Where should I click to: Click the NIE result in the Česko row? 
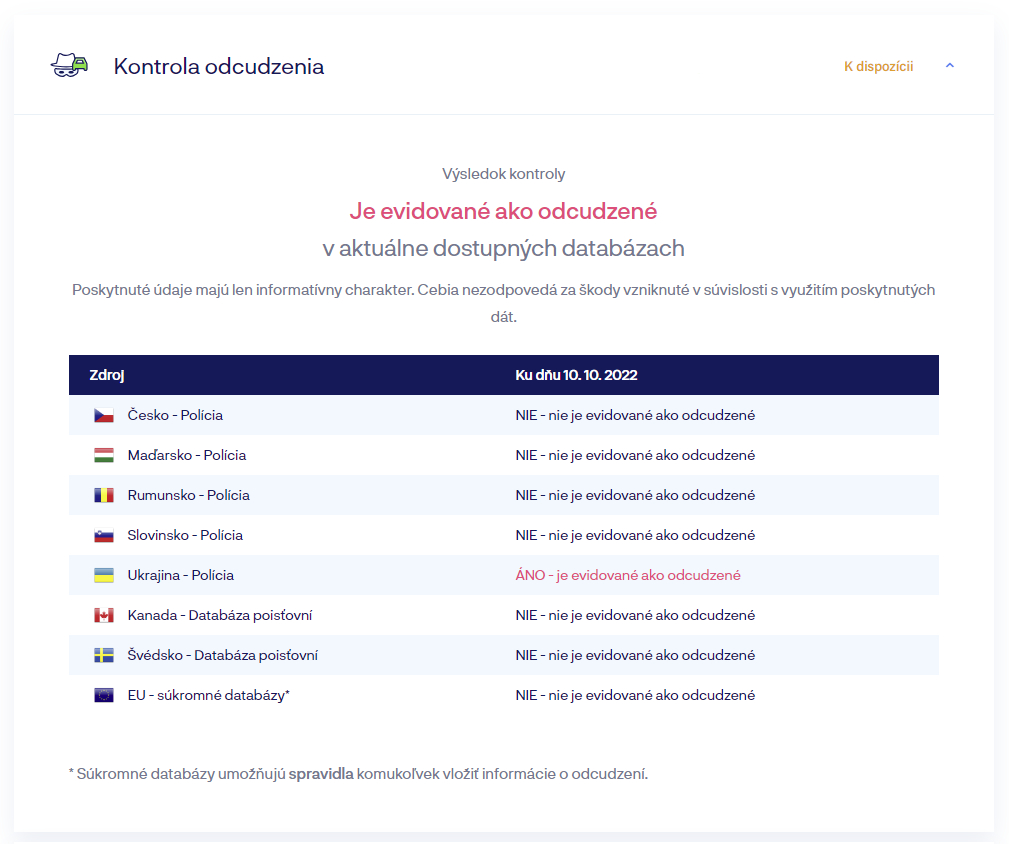coord(635,415)
